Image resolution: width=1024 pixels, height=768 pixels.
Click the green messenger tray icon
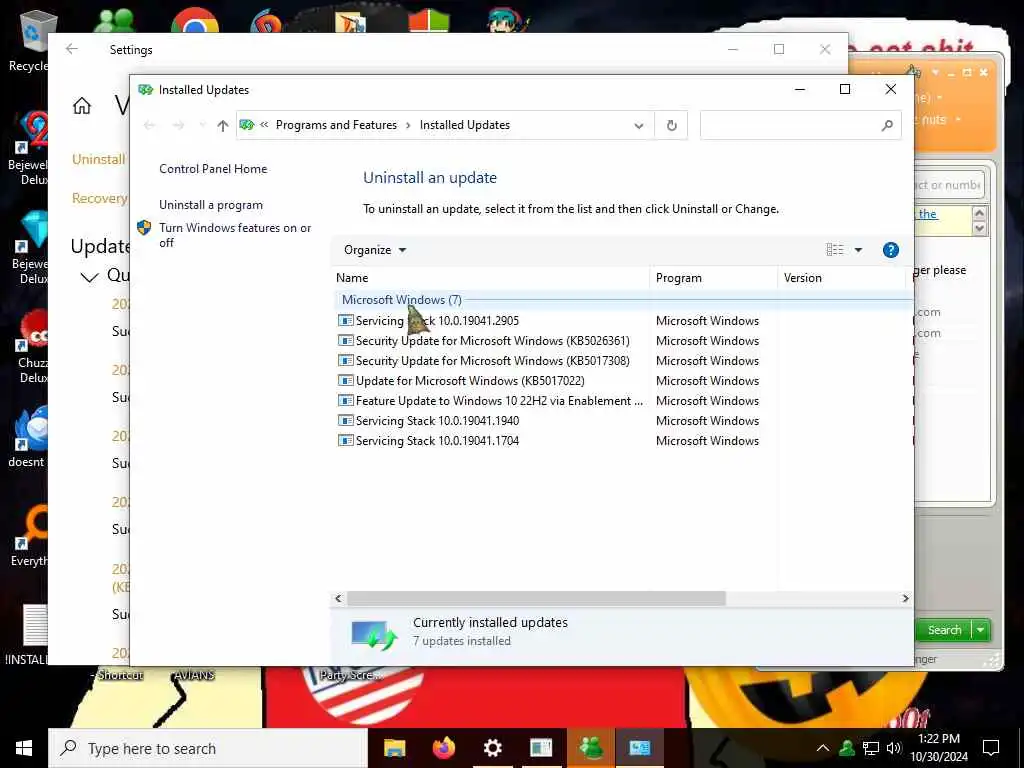(x=847, y=748)
